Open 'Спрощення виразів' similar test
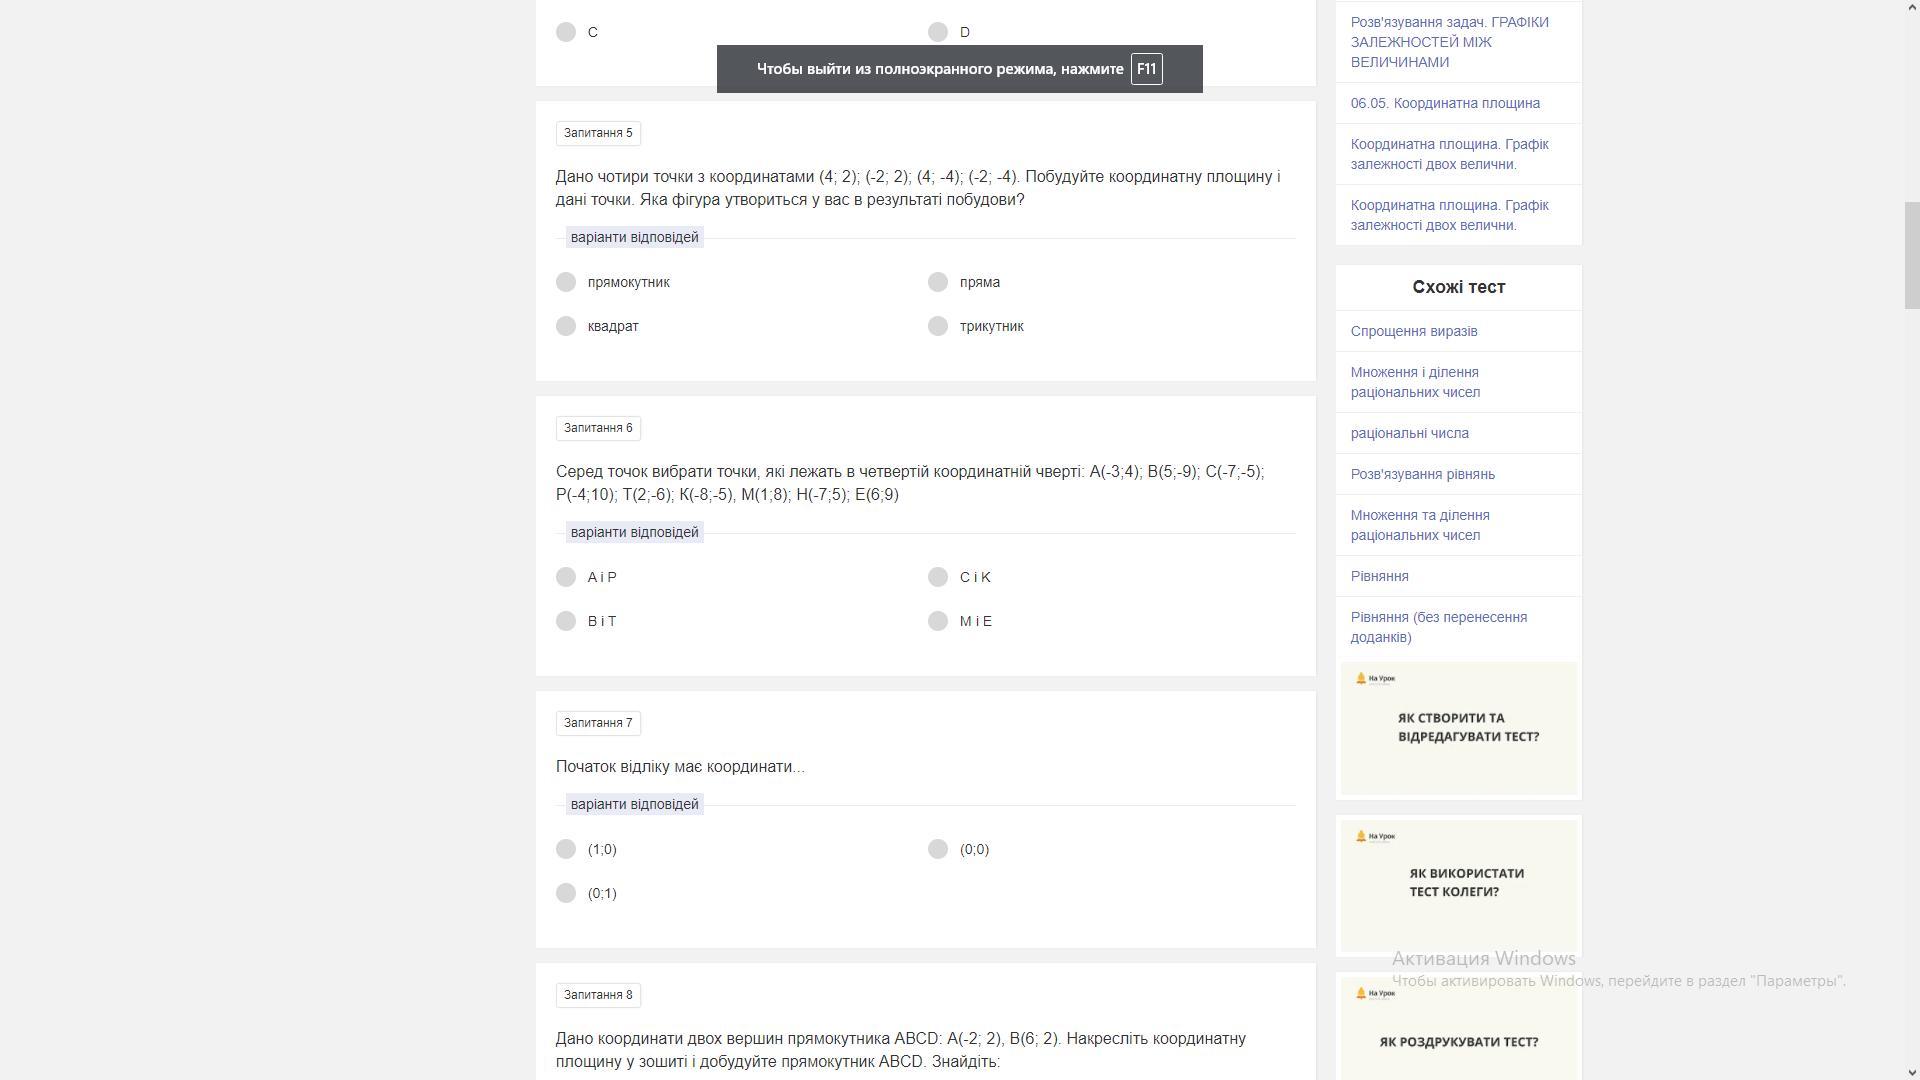 click(1413, 331)
